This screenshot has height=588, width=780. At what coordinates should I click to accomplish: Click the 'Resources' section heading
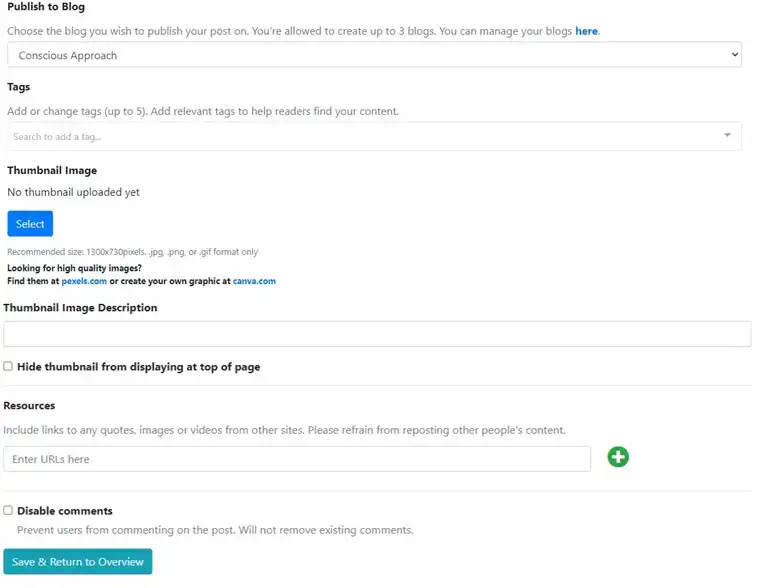(29, 406)
